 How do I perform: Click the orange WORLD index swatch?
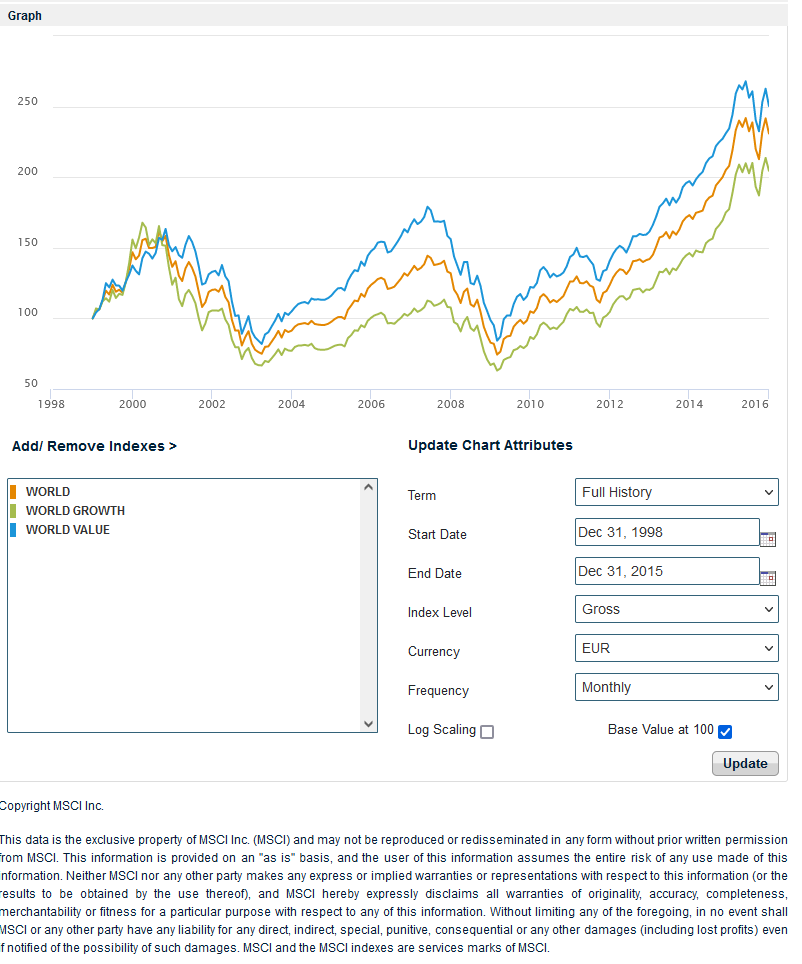(x=13, y=492)
